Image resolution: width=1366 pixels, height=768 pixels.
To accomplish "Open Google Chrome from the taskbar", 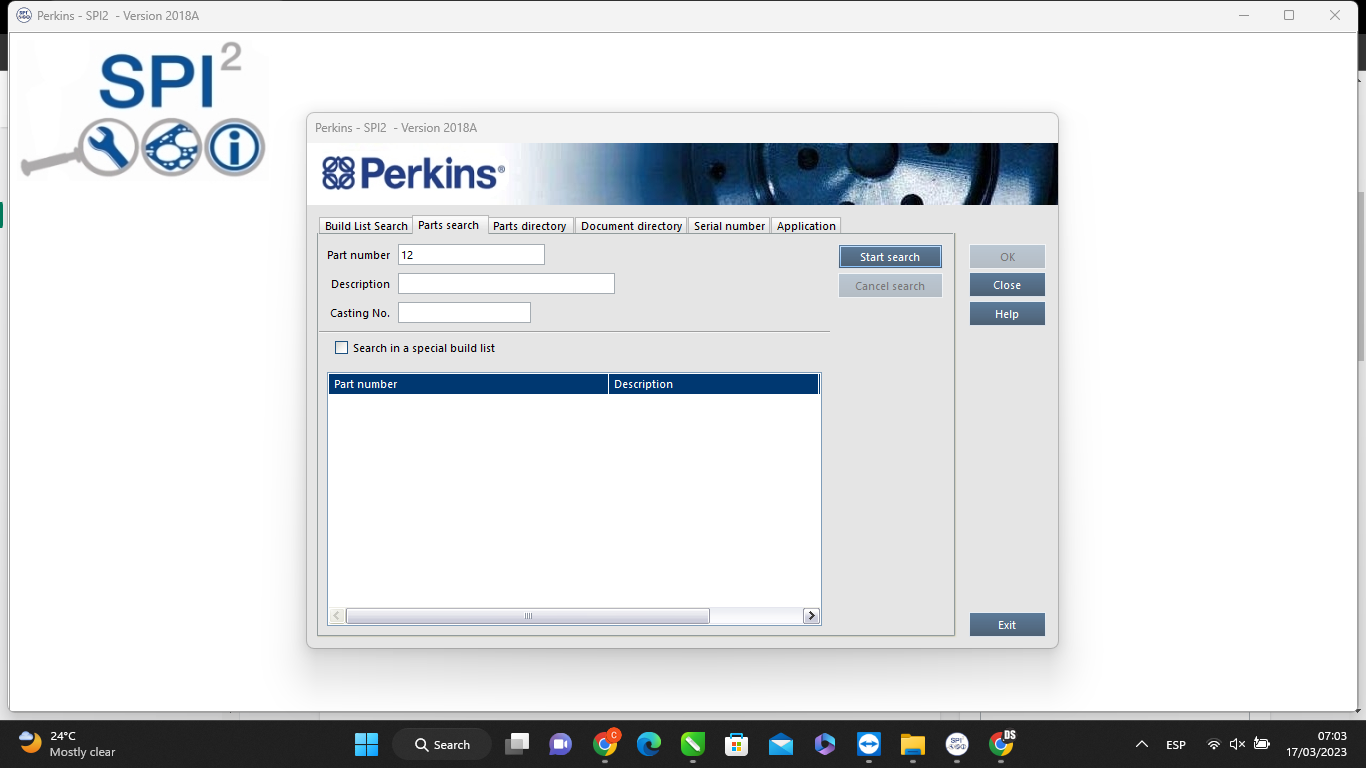I will coord(604,744).
